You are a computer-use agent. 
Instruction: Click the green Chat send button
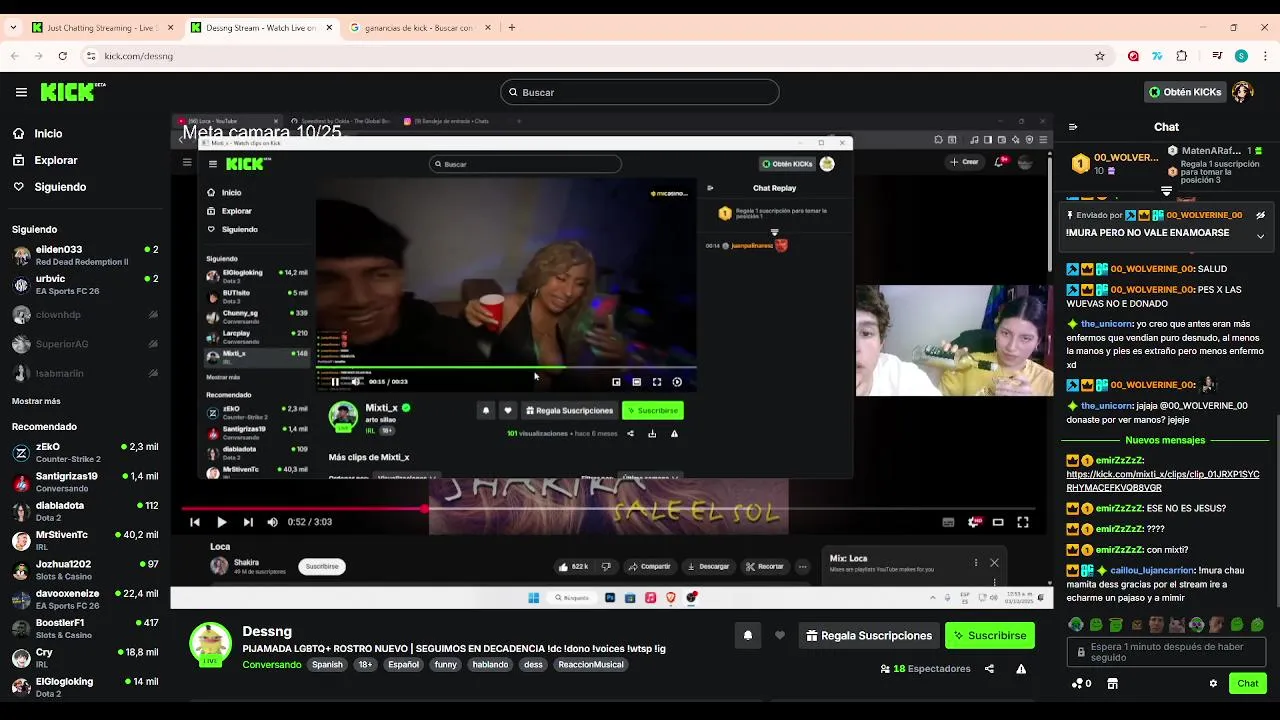coord(1248,684)
